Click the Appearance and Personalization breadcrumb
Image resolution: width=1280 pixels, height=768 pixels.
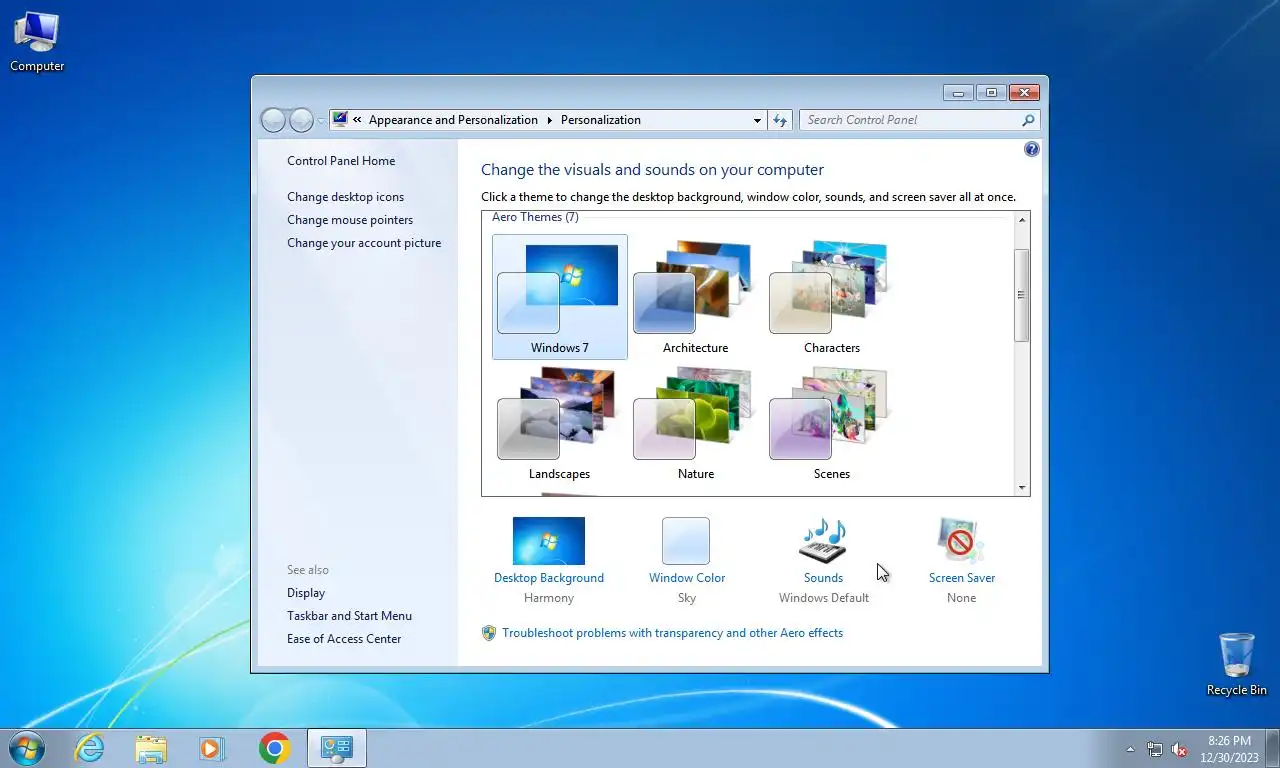tap(453, 120)
